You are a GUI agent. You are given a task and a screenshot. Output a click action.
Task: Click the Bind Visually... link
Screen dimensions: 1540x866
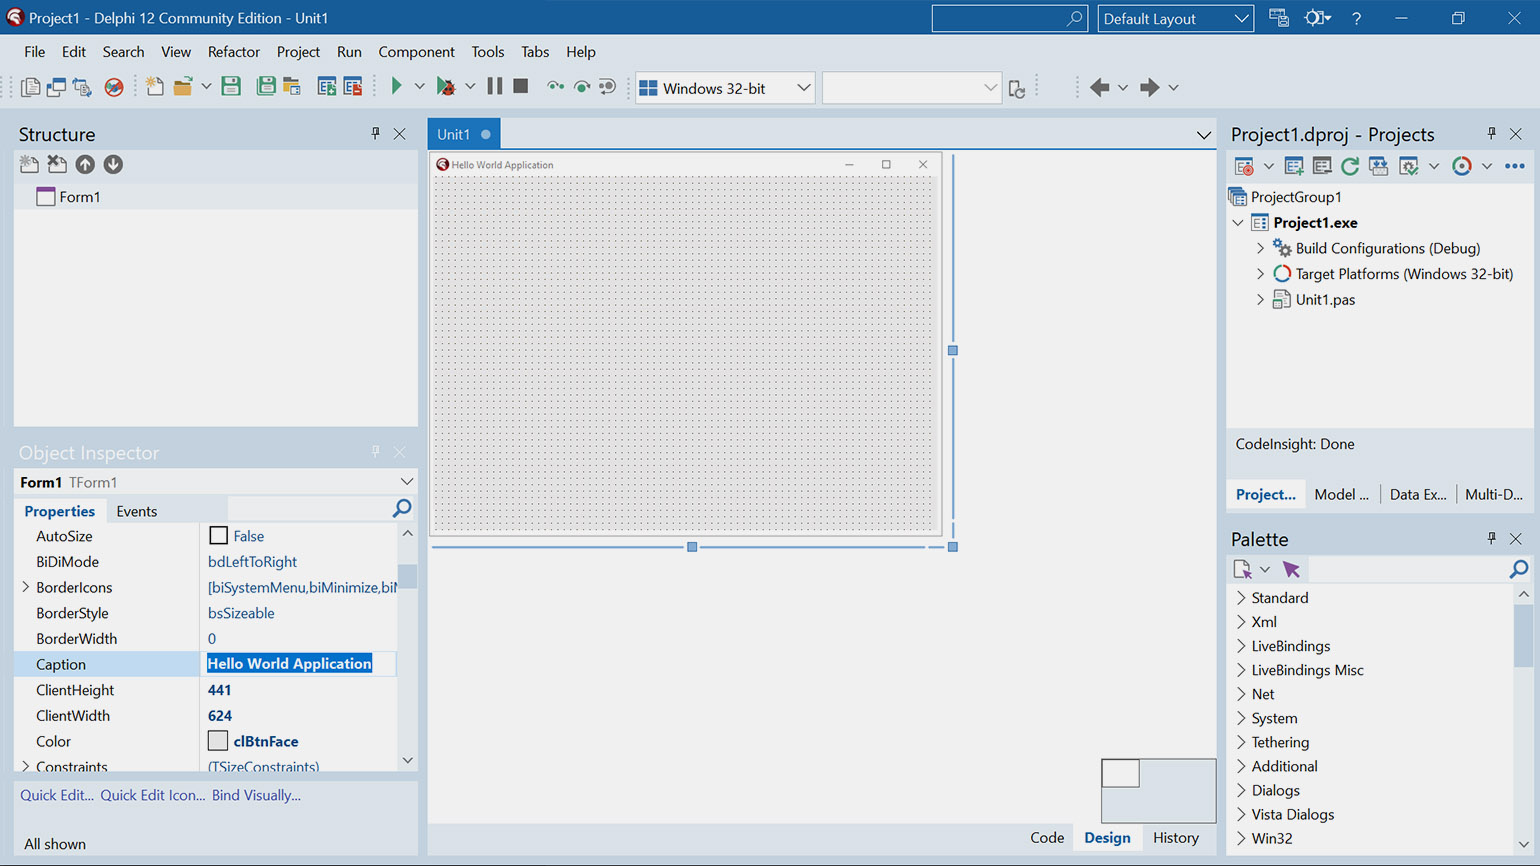[256, 795]
